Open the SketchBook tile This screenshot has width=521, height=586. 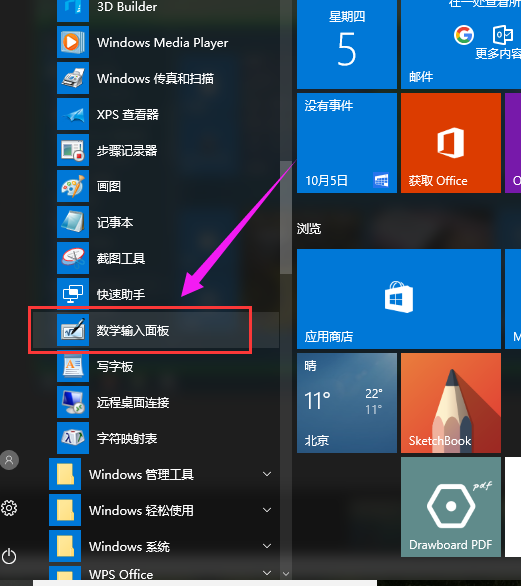click(451, 403)
